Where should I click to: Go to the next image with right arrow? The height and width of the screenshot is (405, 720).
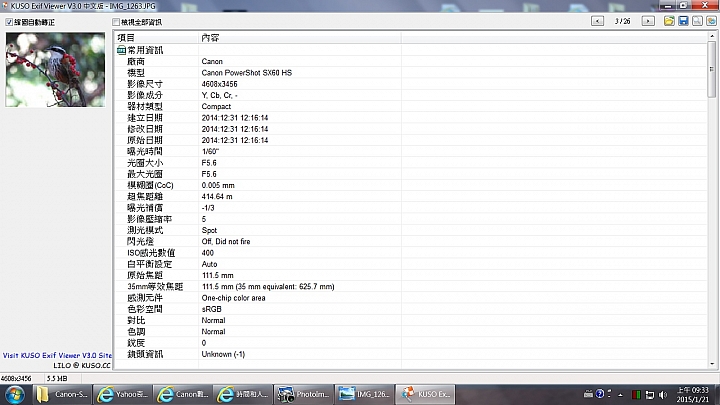pos(648,21)
